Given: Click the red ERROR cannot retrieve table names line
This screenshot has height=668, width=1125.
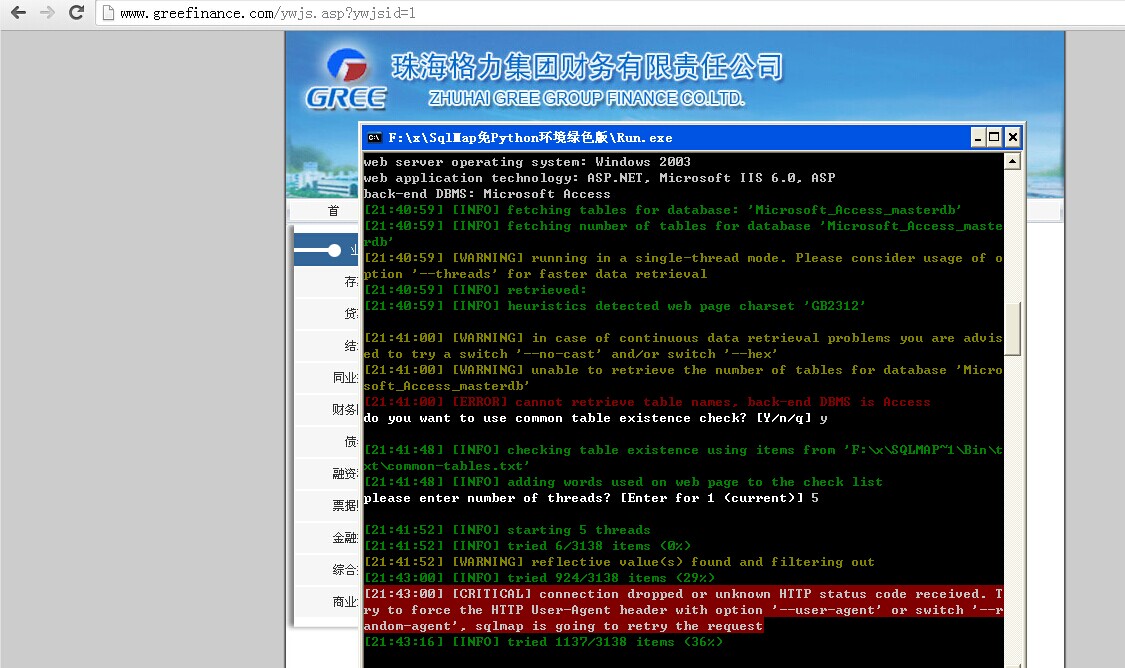Looking at the screenshot, I should click(x=647, y=402).
